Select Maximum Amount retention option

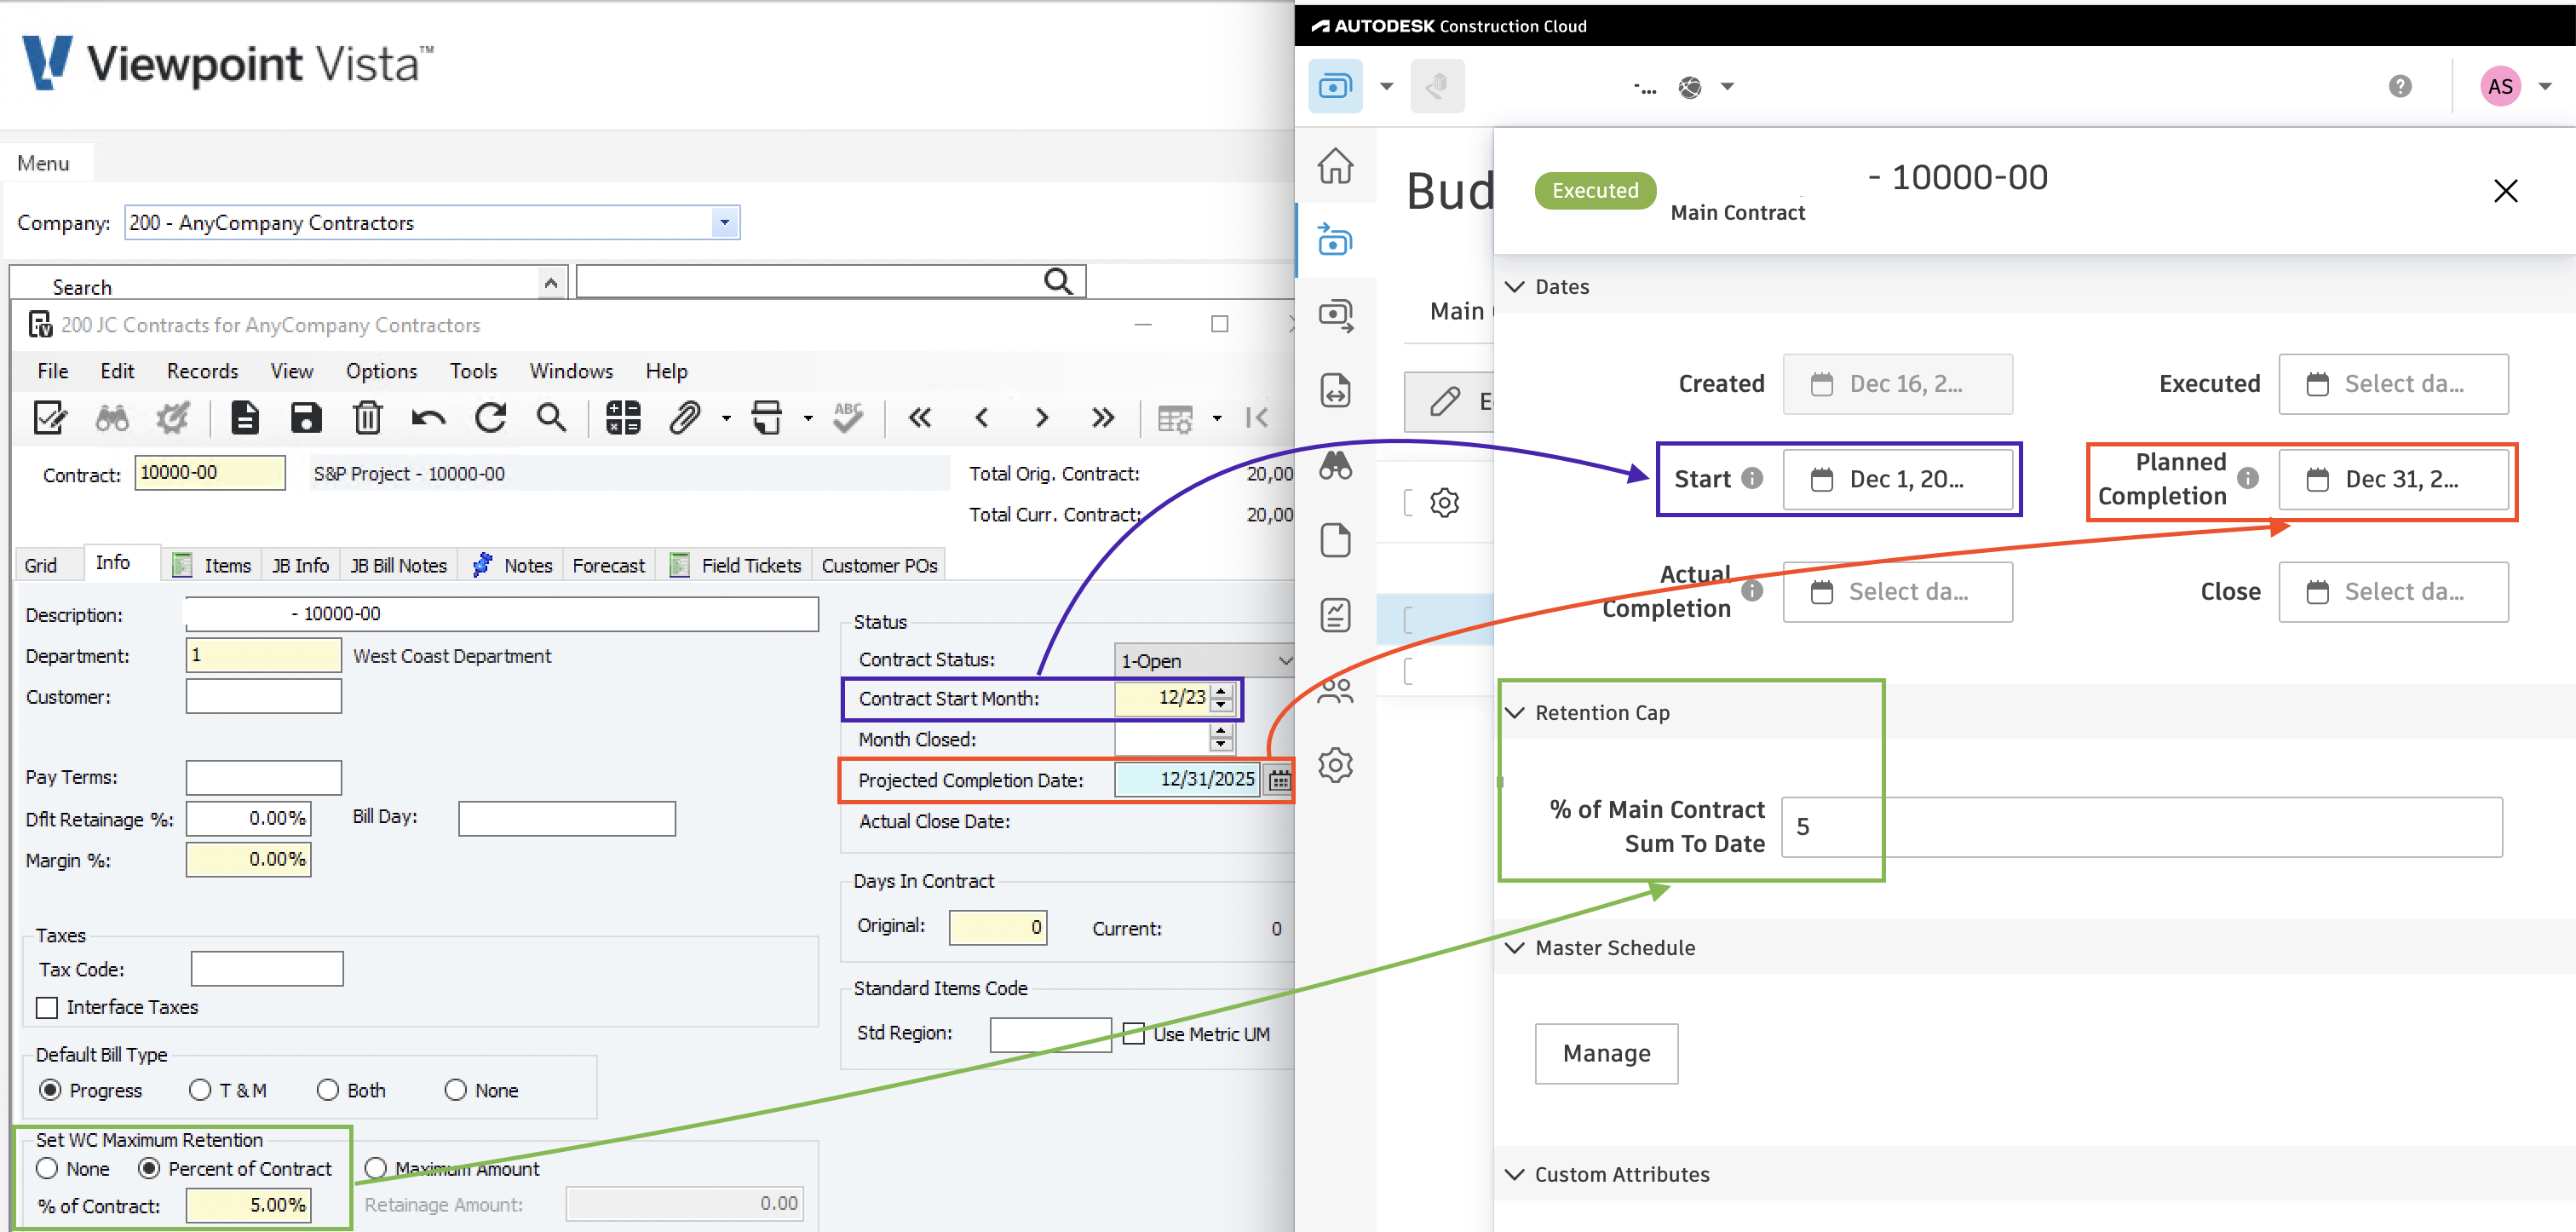pos(375,1168)
